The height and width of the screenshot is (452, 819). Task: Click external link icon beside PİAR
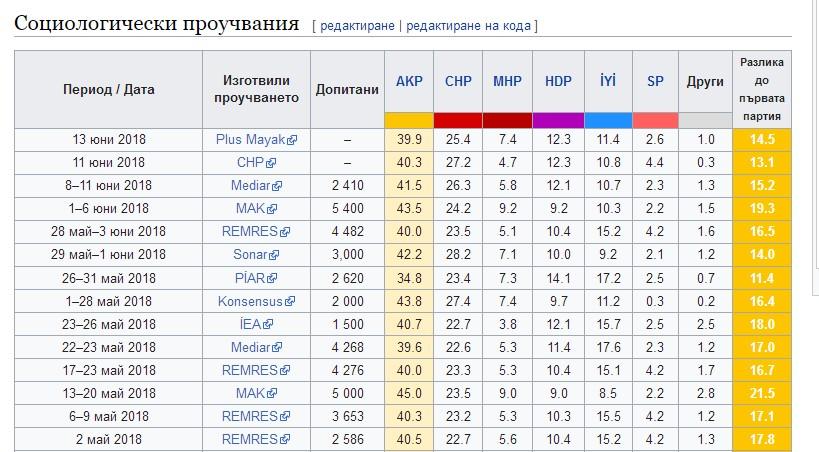(272, 278)
